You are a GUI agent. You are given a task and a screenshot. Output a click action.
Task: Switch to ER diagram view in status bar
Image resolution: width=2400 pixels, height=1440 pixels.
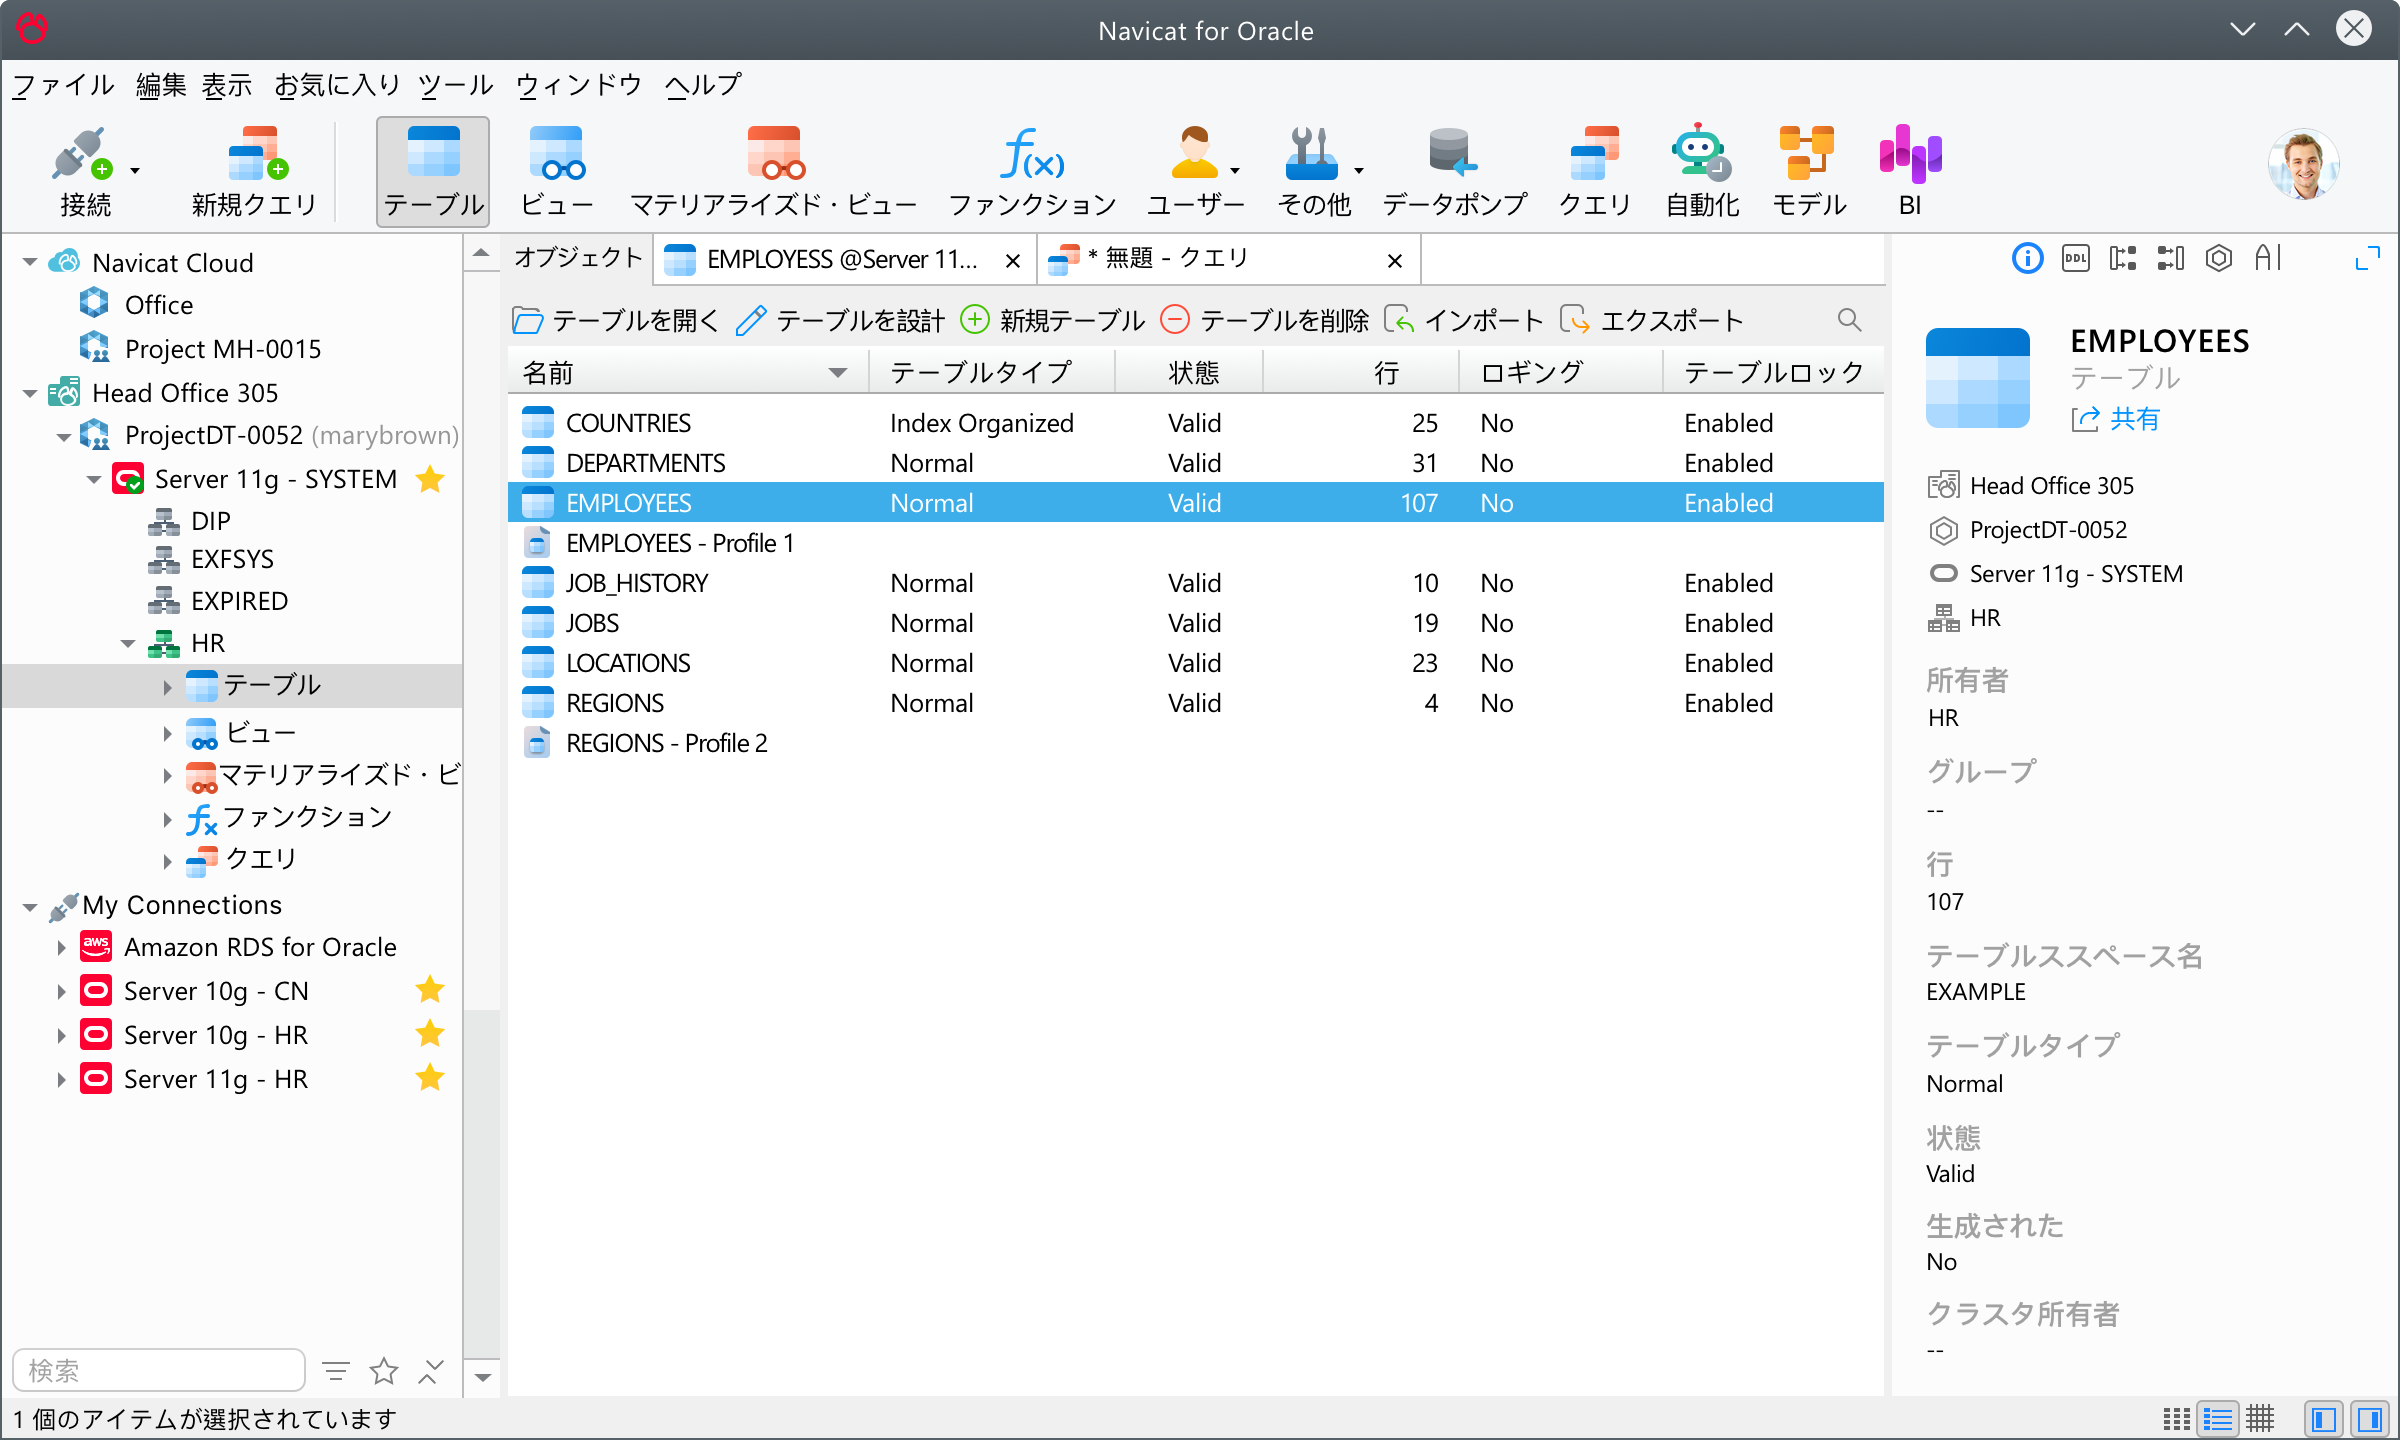click(2260, 1419)
